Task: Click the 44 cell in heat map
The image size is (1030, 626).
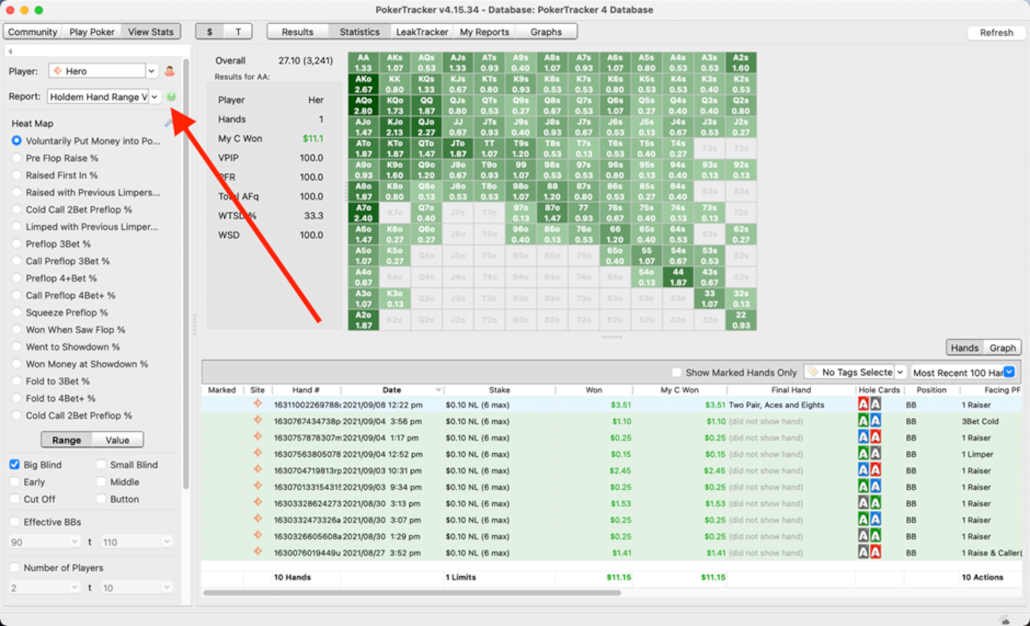Action: (679, 277)
